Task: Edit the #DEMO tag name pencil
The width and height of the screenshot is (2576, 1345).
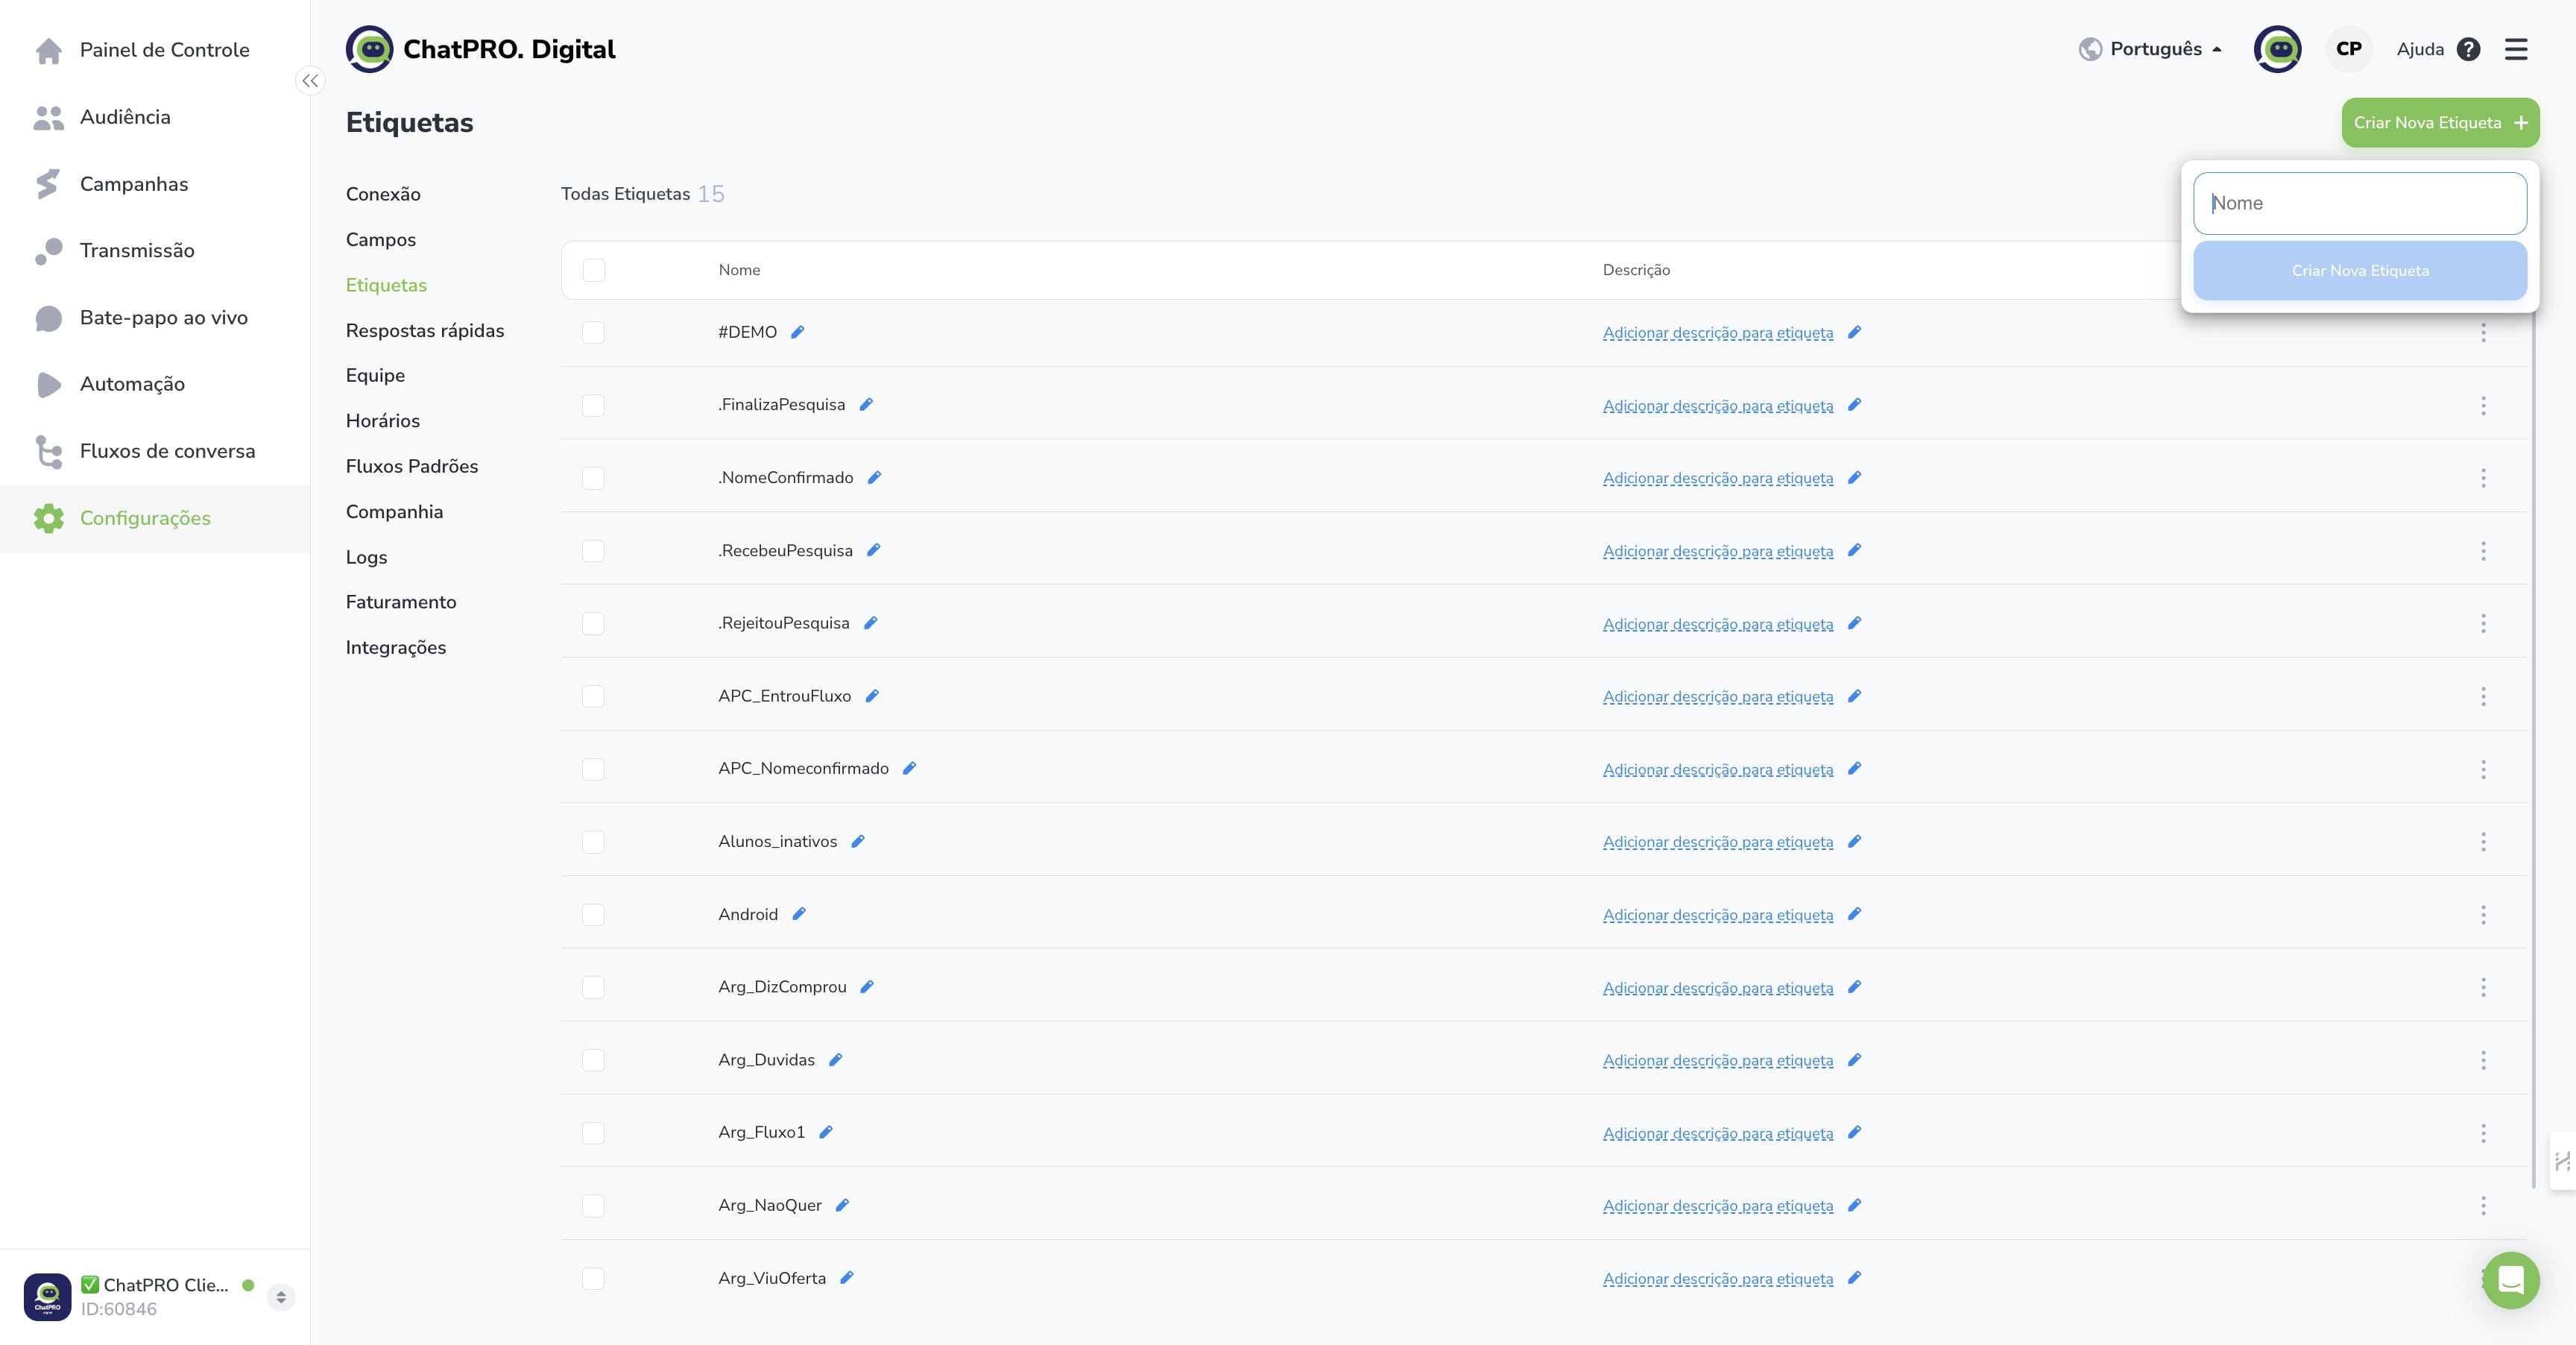Action: coord(797,332)
